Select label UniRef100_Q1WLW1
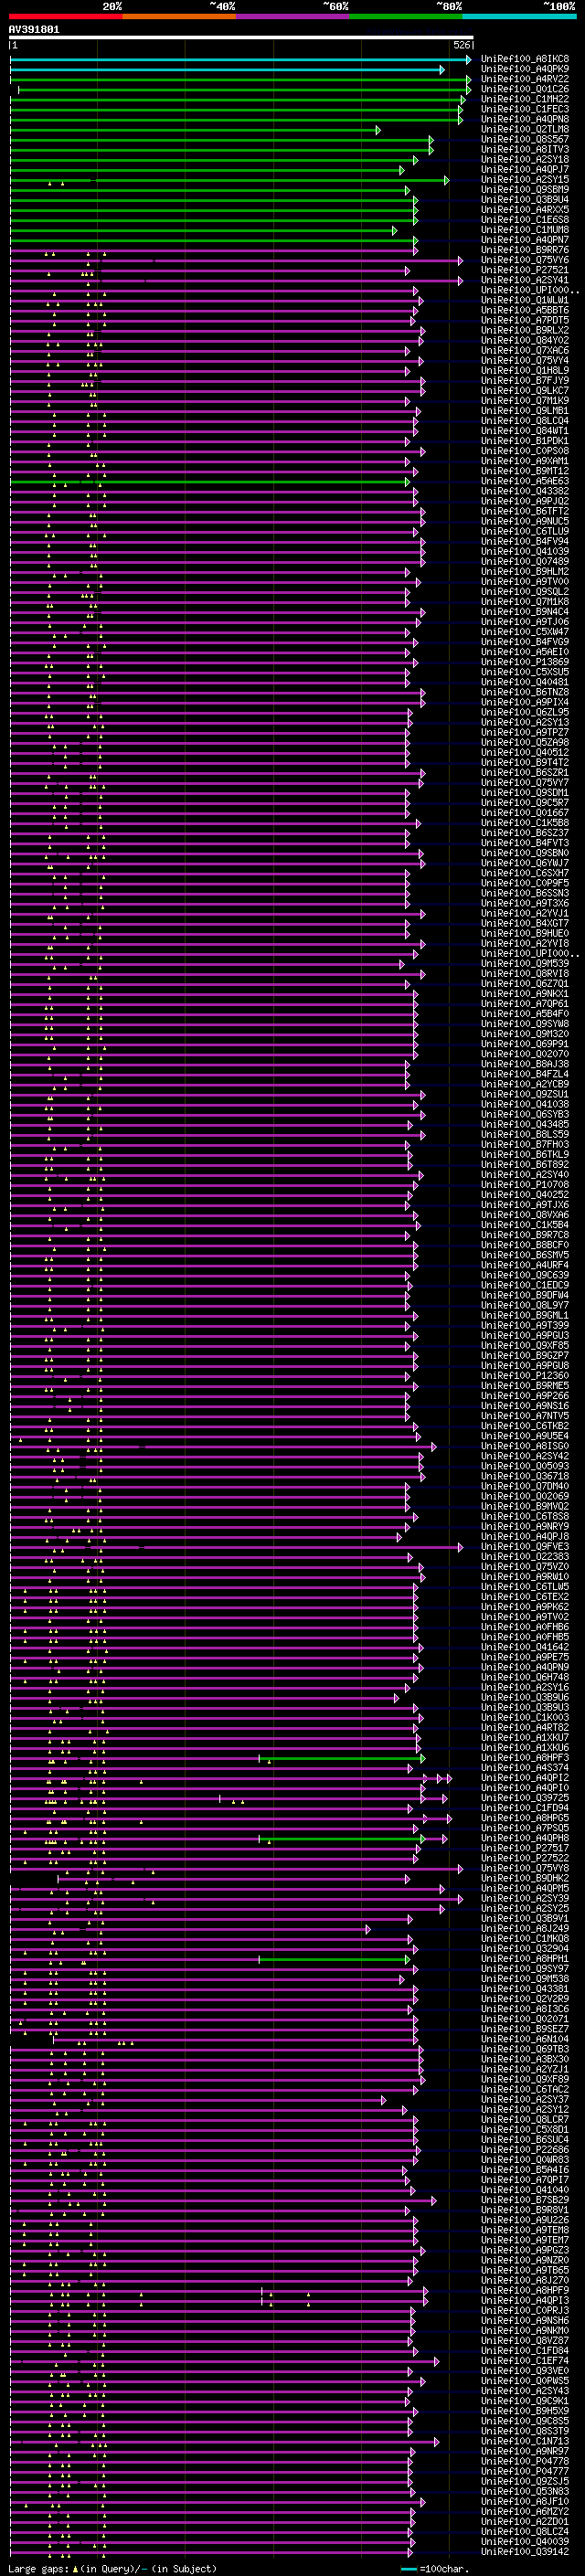This screenshot has height=2576, width=585. (x=524, y=300)
